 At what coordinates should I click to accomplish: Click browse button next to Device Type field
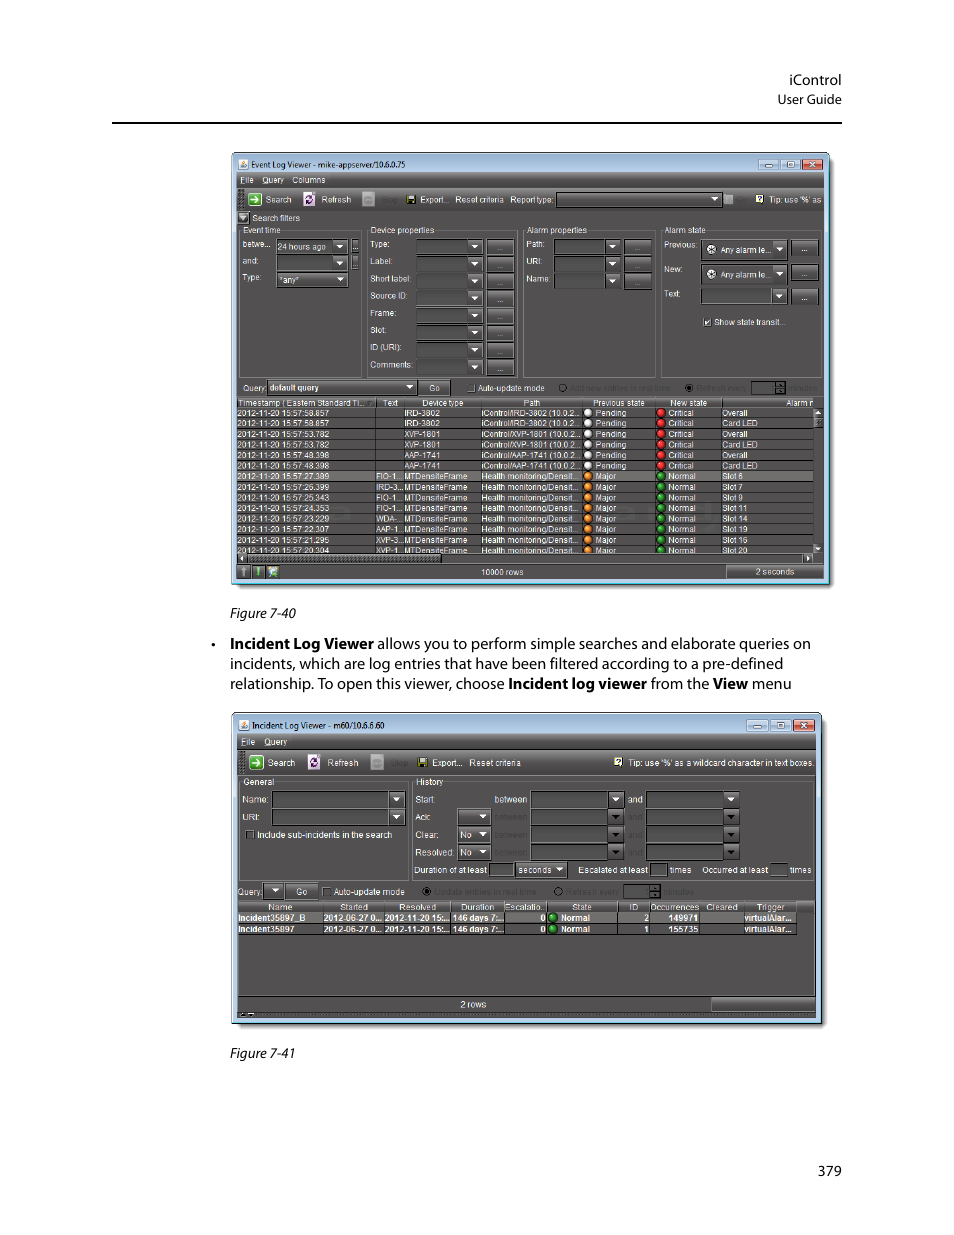click(500, 247)
